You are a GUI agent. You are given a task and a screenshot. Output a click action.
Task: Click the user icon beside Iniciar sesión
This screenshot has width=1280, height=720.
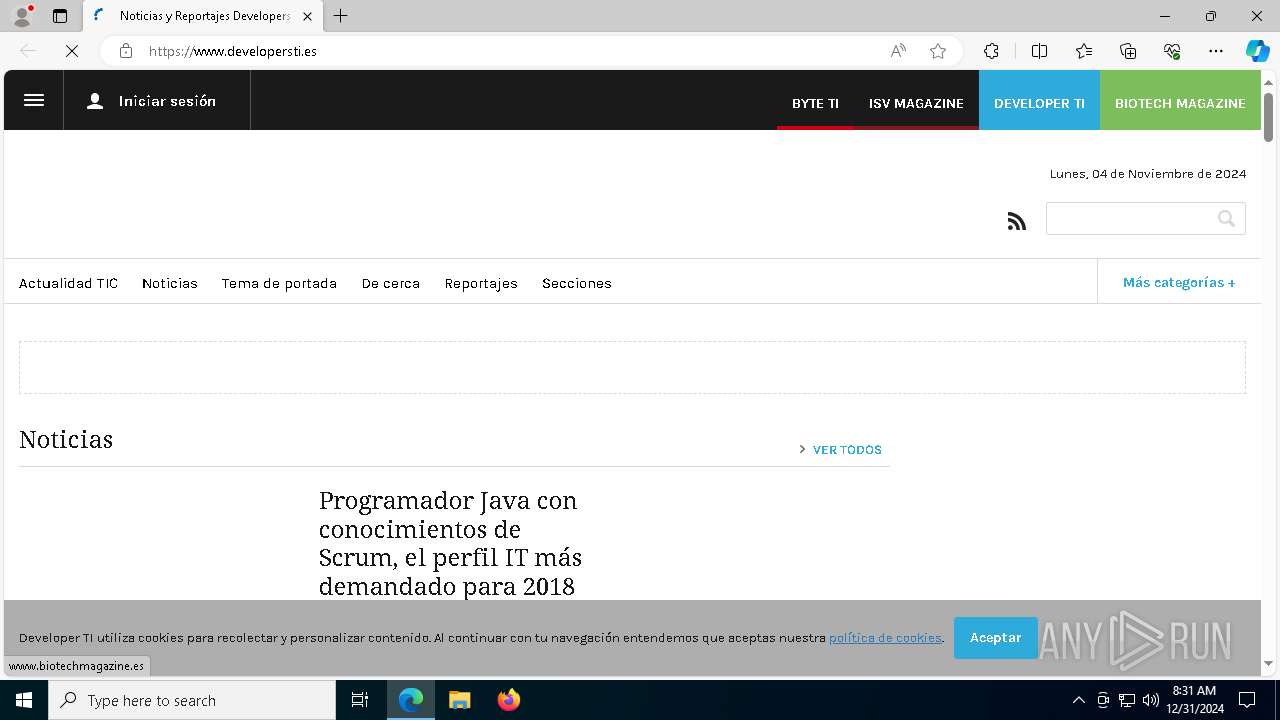pyautogui.click(x=95, y=101)
